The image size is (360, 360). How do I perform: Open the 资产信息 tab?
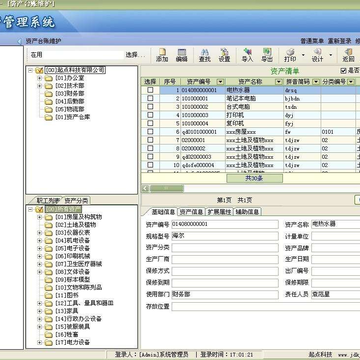[x=191, y=211]
